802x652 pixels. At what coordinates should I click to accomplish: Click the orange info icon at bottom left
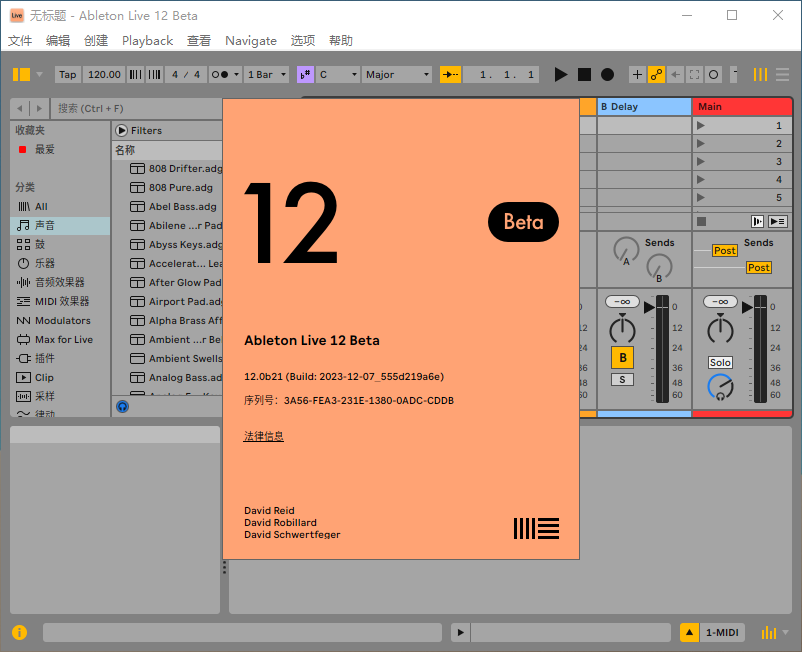click(x=19, y=632)
